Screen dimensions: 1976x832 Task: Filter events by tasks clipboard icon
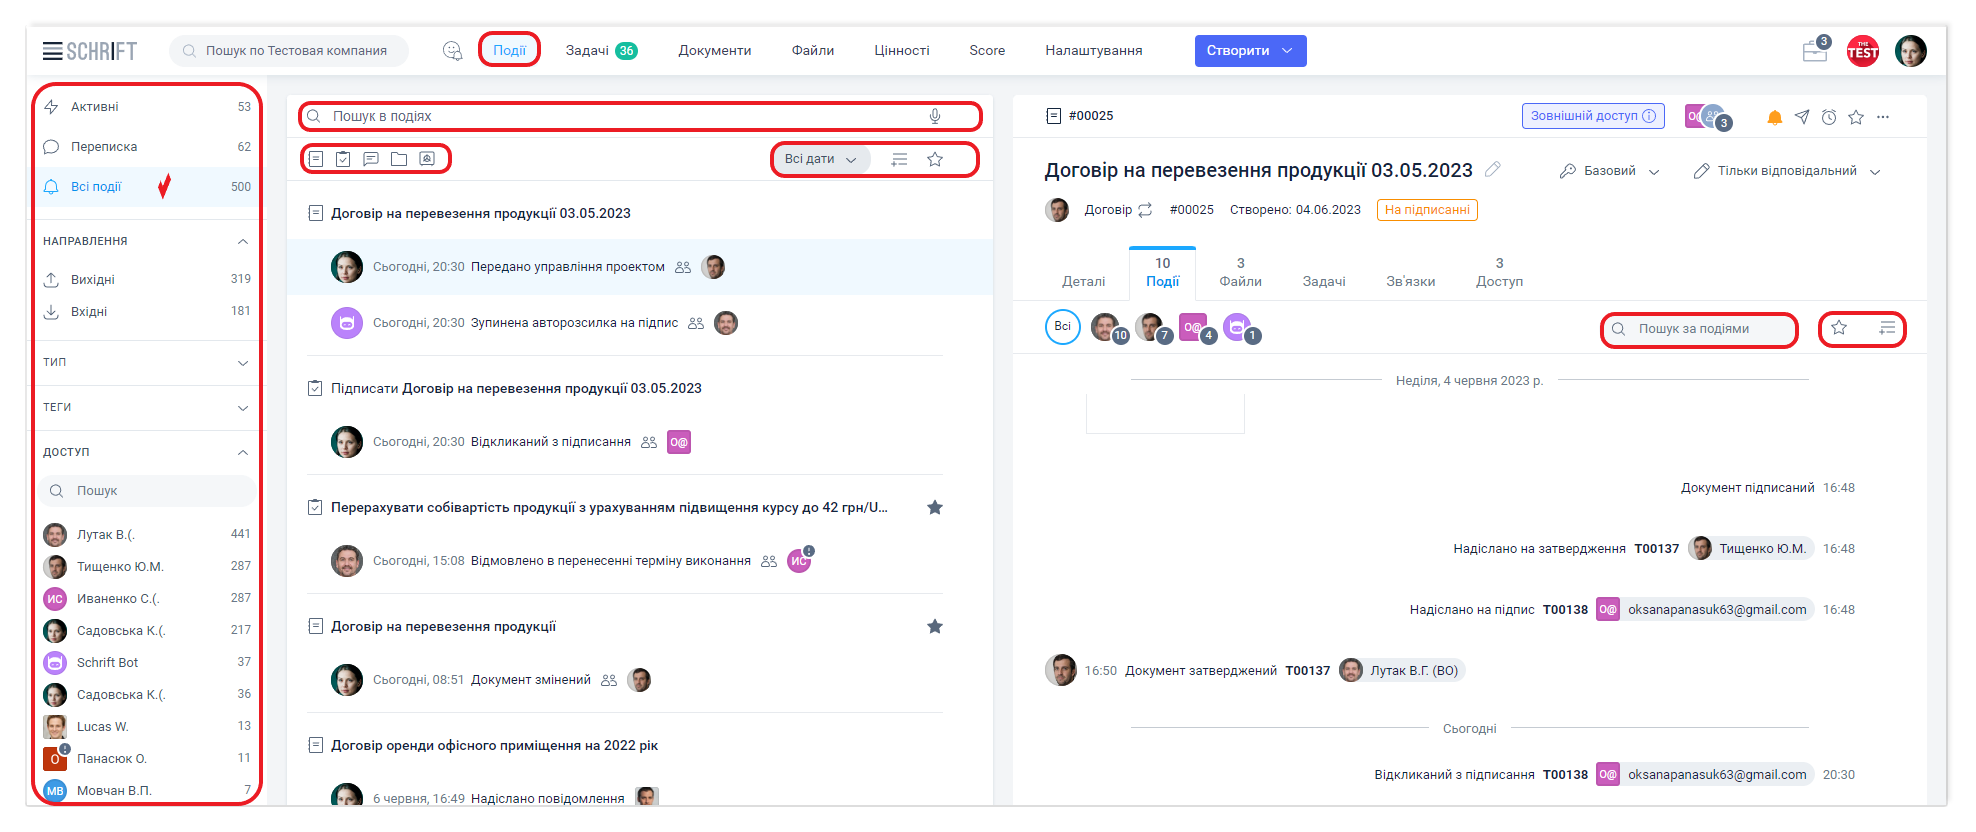click(343, 159)
